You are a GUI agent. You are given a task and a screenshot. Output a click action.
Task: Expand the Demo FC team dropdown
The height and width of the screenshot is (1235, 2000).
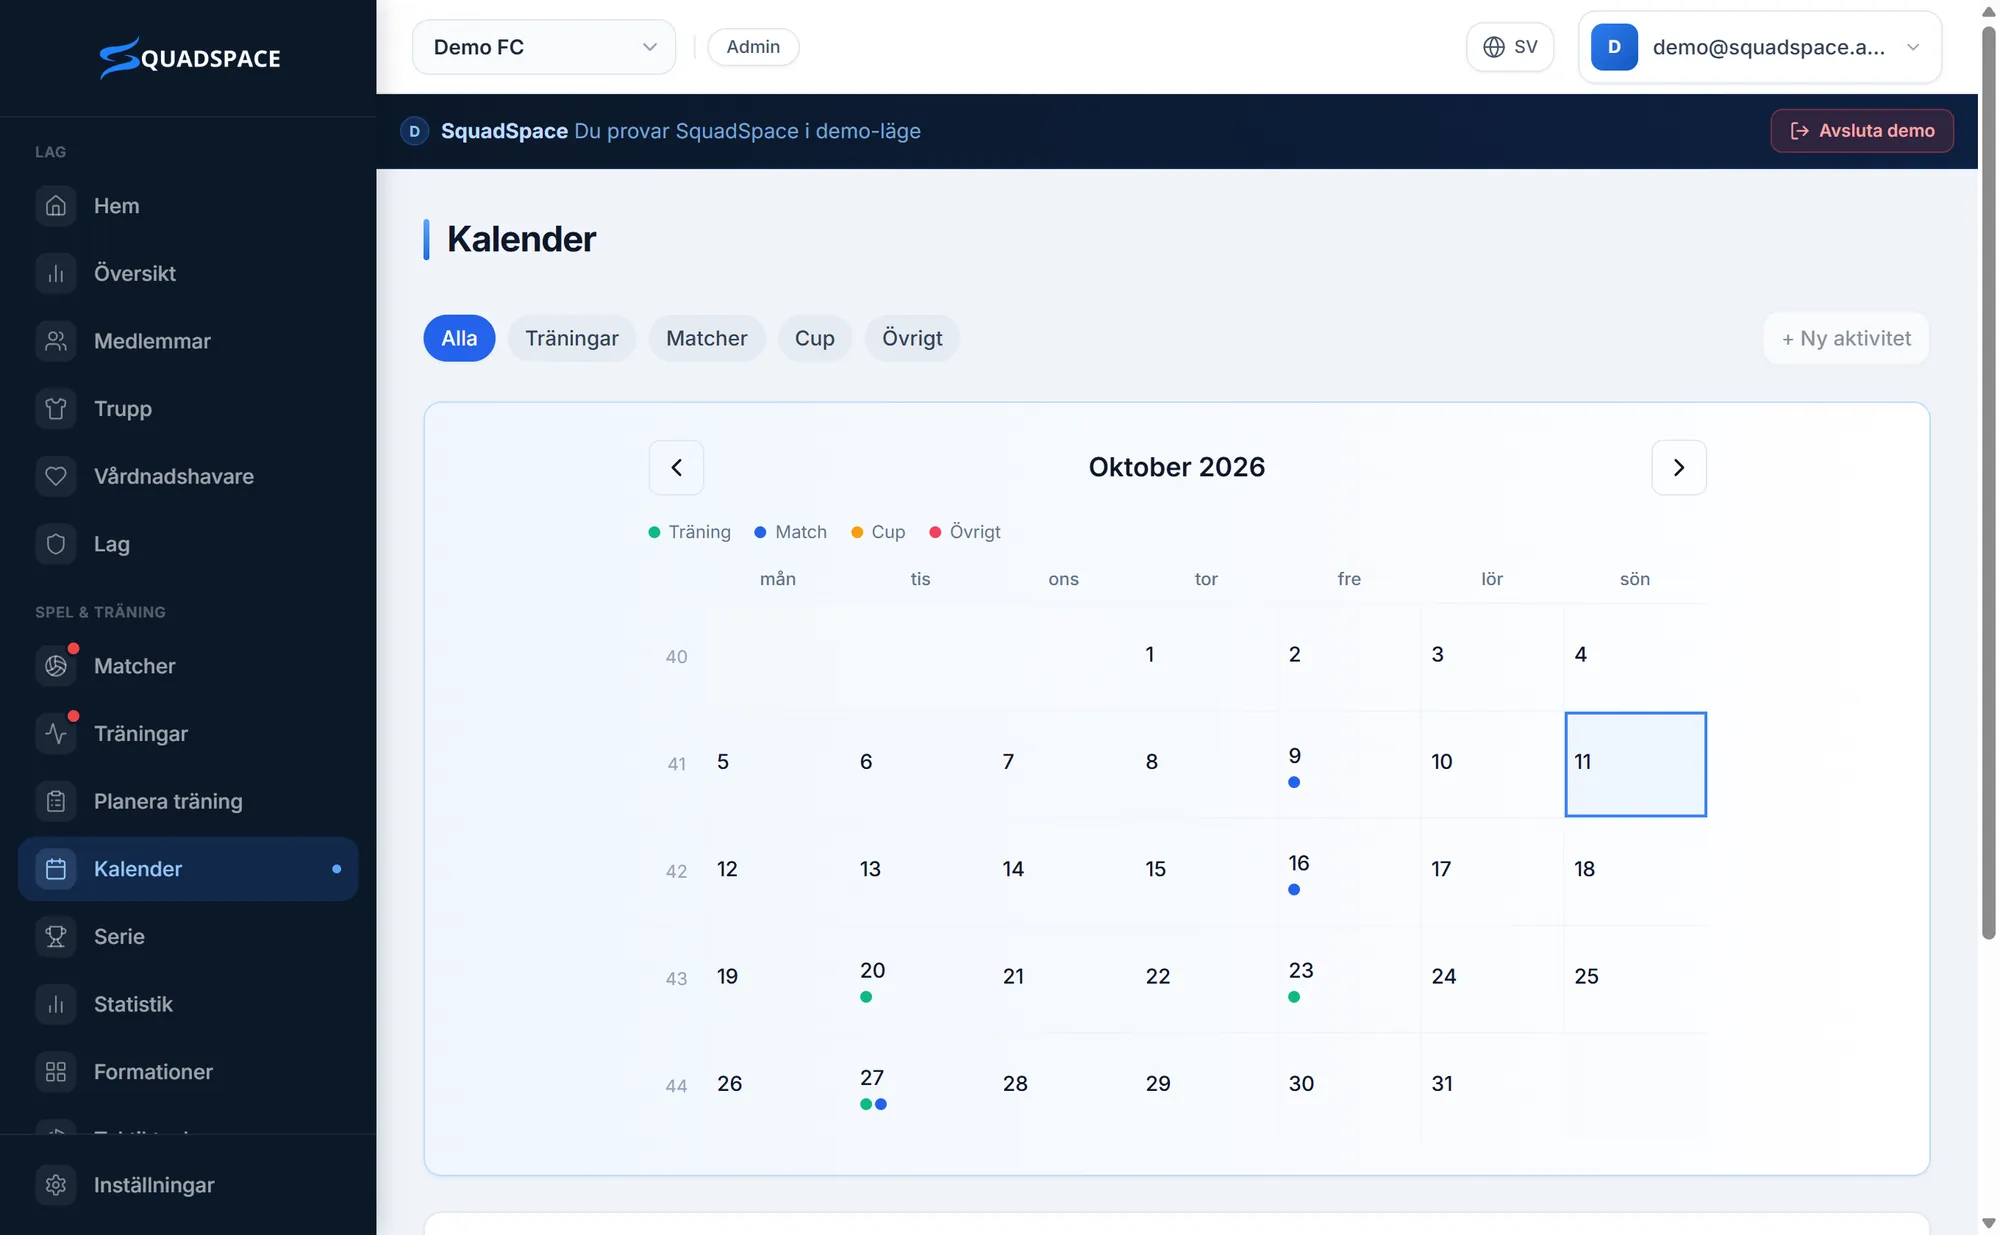point(544,47)
